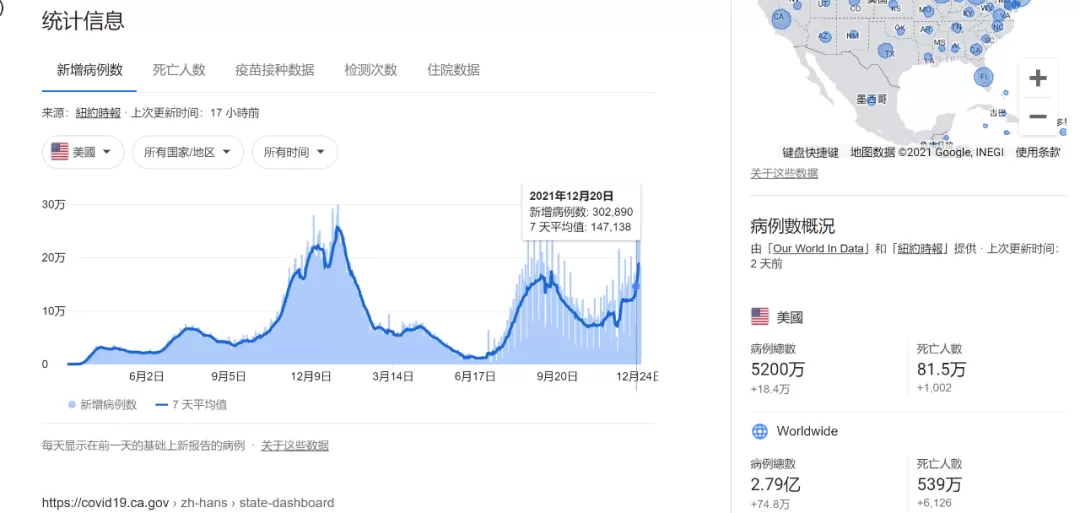Click the Worldwide 539万 deaths value
Image resolution: width=1080 pixels, height=513 pixels.
[x=939, y=484]
